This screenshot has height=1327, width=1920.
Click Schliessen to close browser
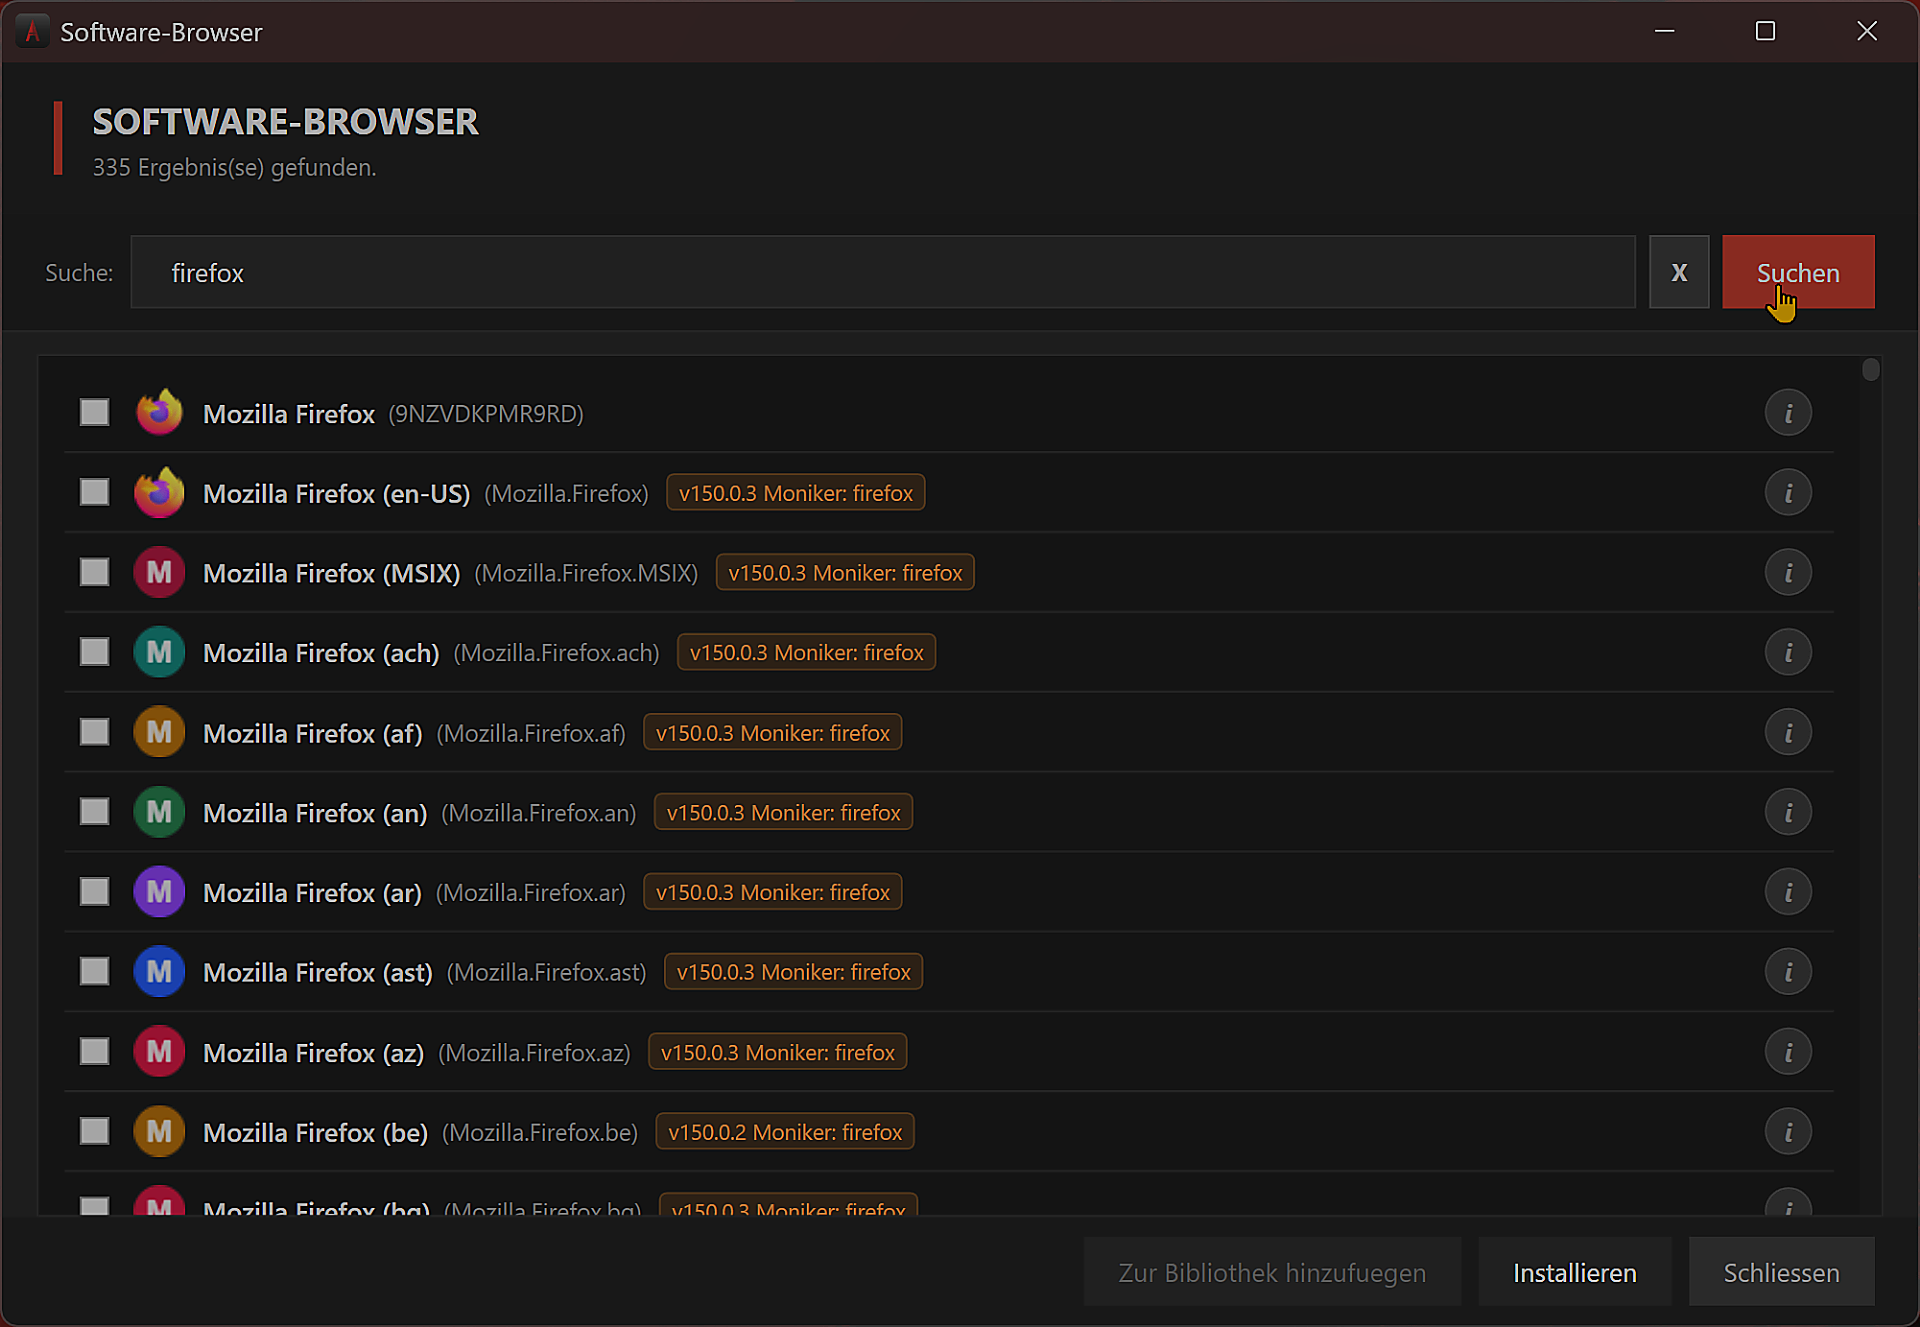tap(1781, 1272)
